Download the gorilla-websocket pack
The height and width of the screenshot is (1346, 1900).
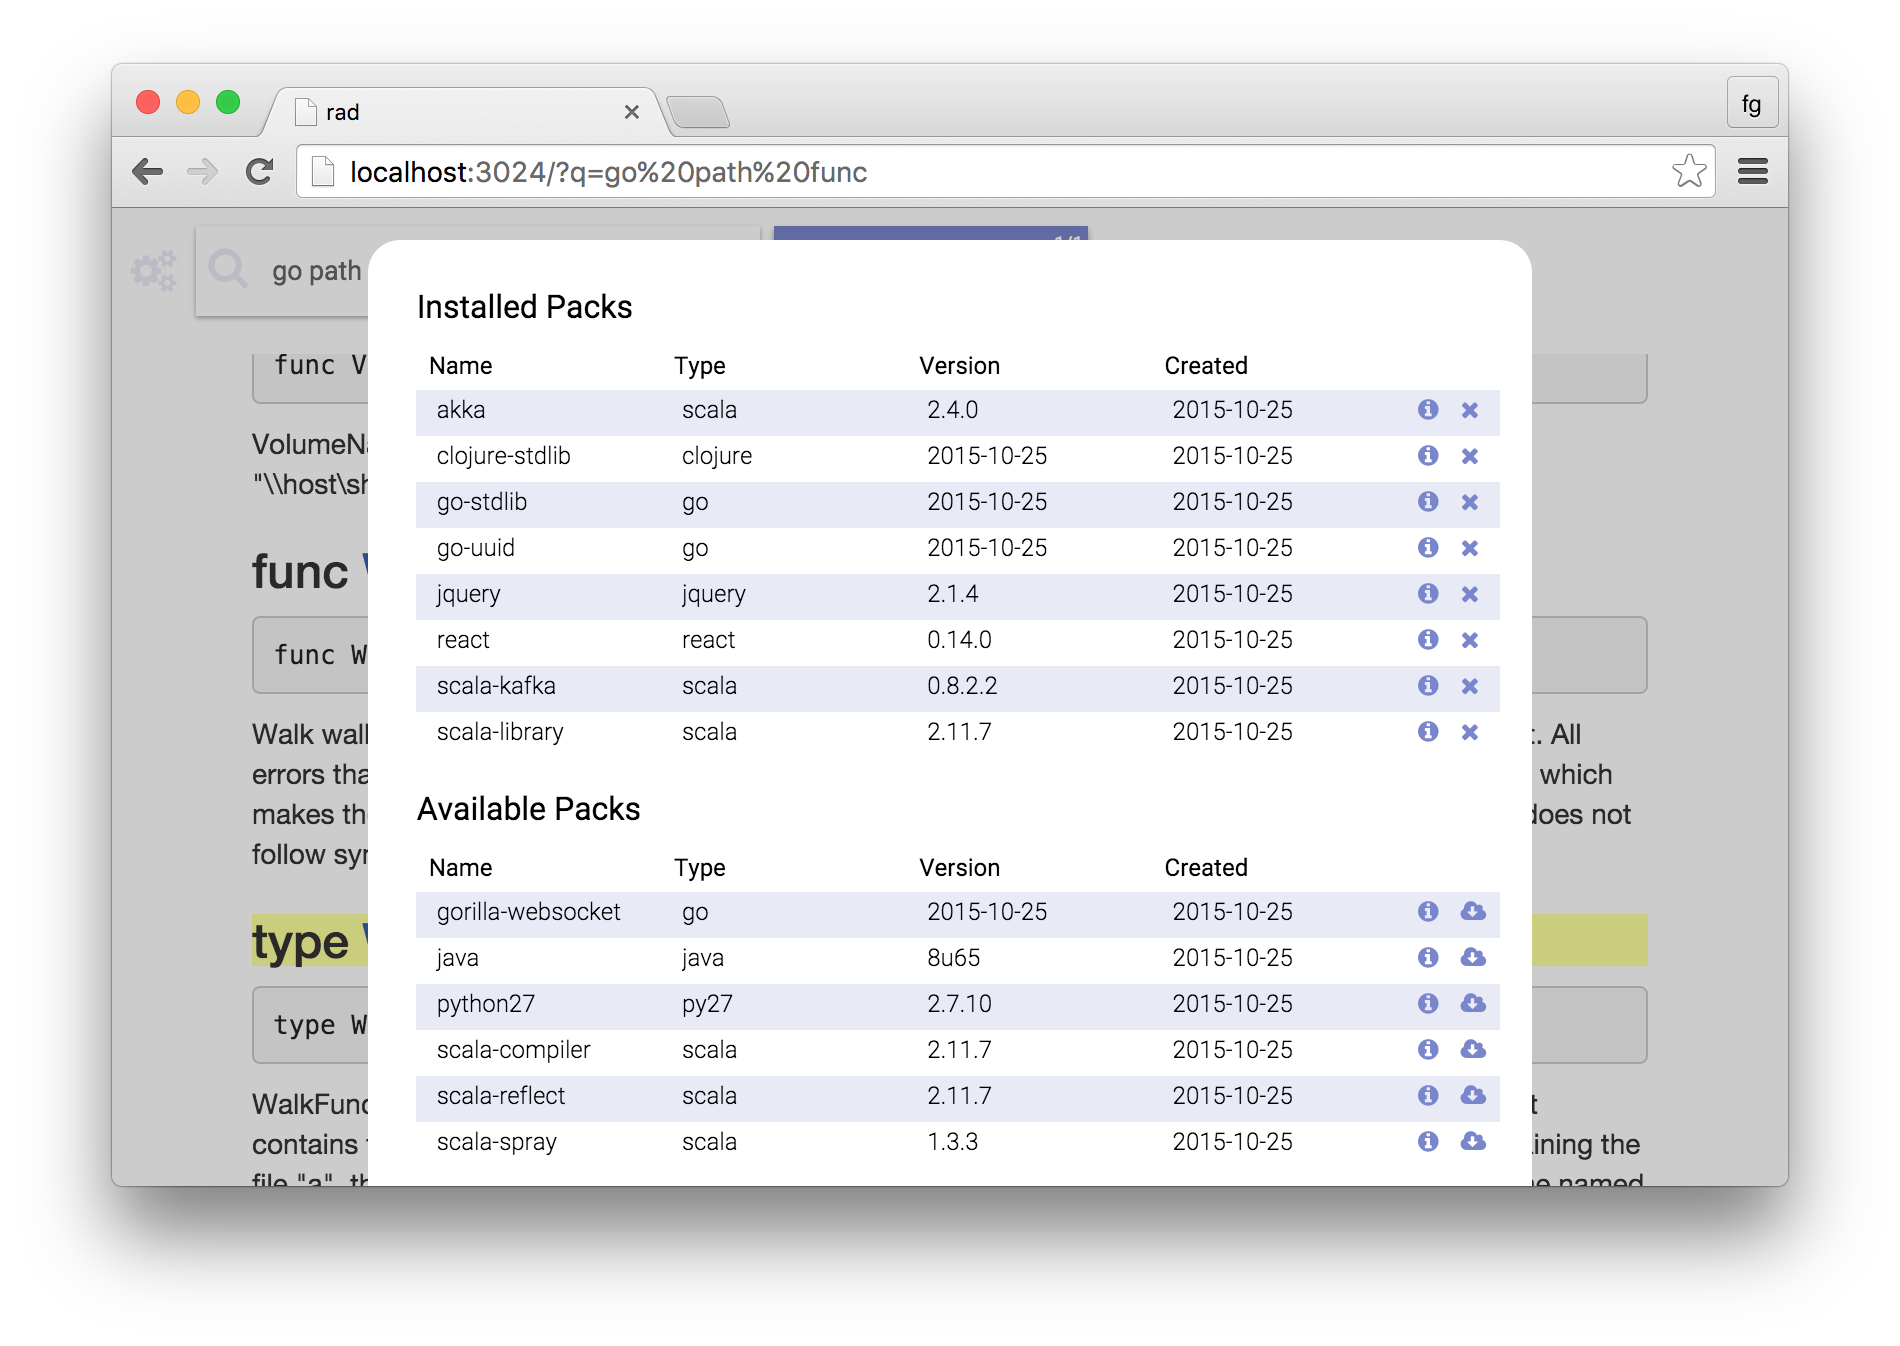pyautogui.click(x=1472, y=912)
